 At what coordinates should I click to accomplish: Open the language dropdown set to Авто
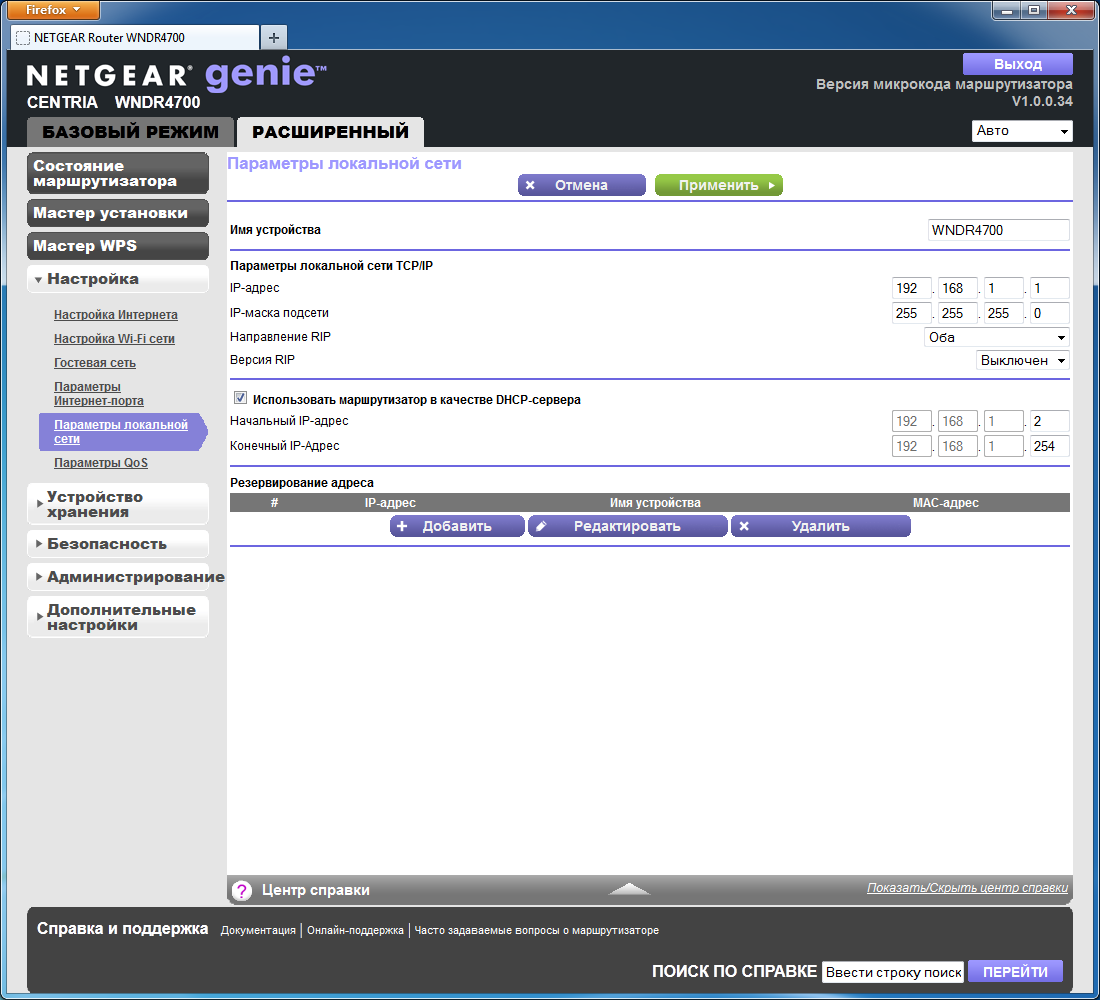click(1022, 131)
